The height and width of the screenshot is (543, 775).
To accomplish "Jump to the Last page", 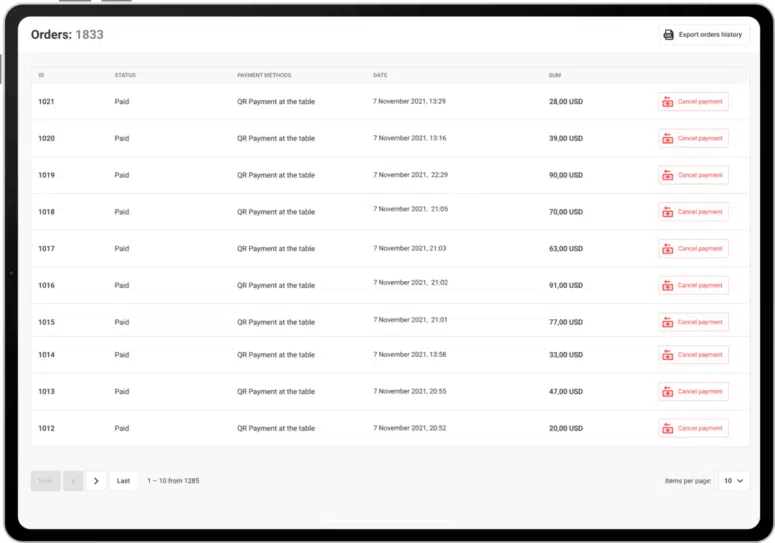I will pyautogui.click(x=123, y=481).
